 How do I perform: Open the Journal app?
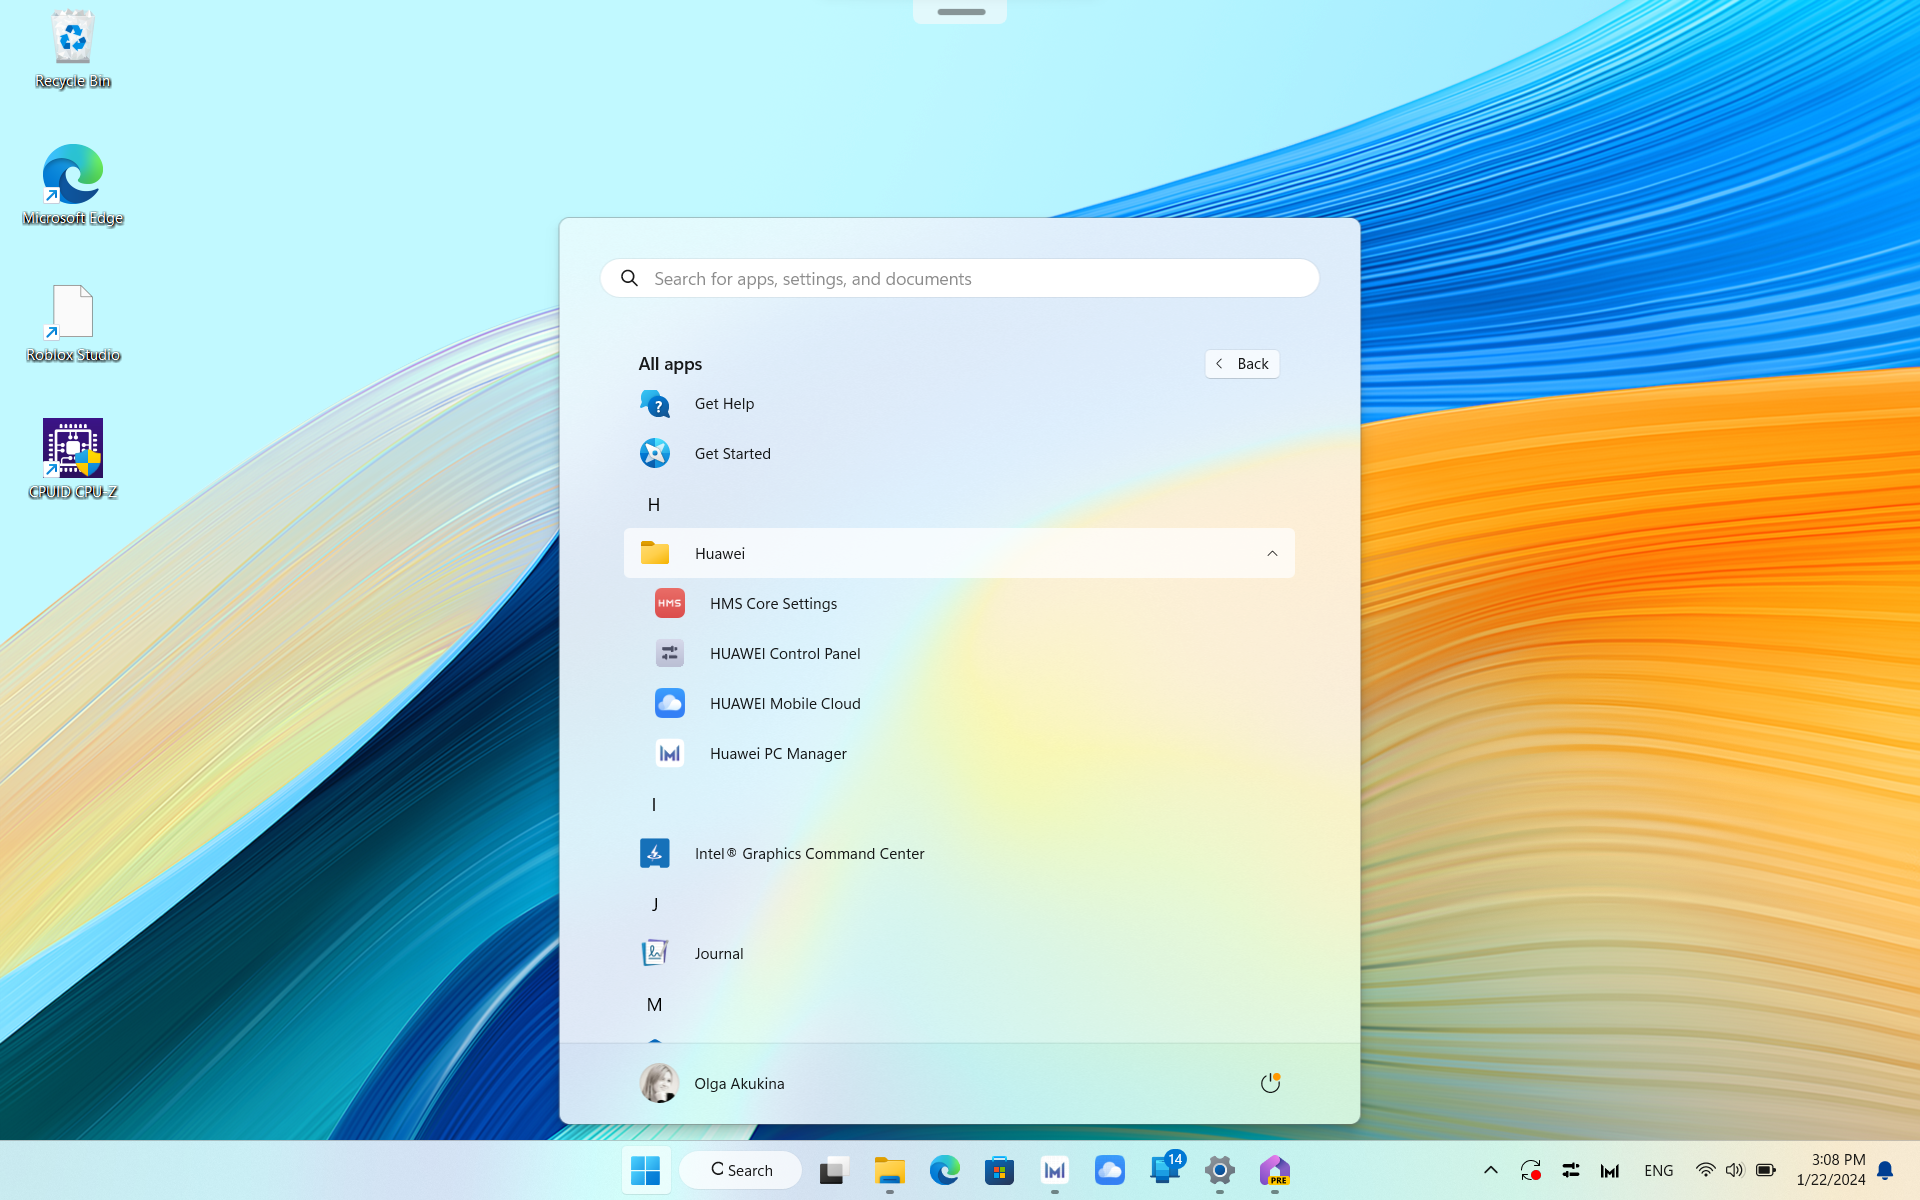tap(959, 953)
